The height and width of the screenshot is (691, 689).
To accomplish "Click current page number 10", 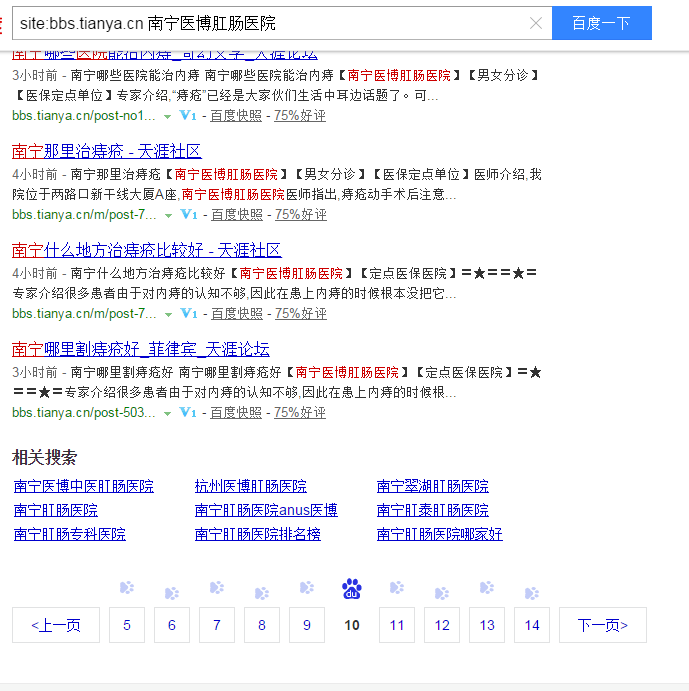I will 352,625.
